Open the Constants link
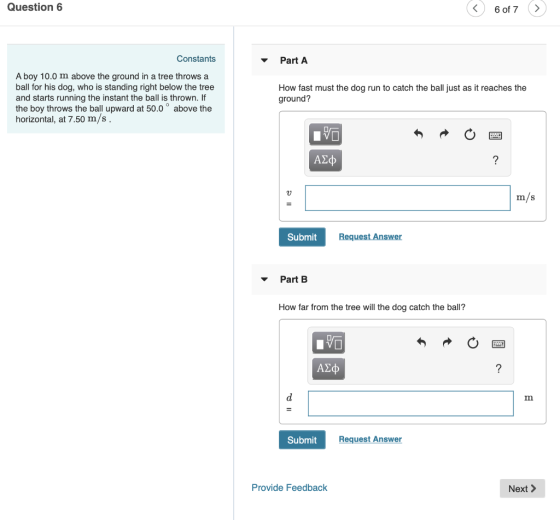The image size is (560, 520). pyautogui.click(x=196, y=59)
